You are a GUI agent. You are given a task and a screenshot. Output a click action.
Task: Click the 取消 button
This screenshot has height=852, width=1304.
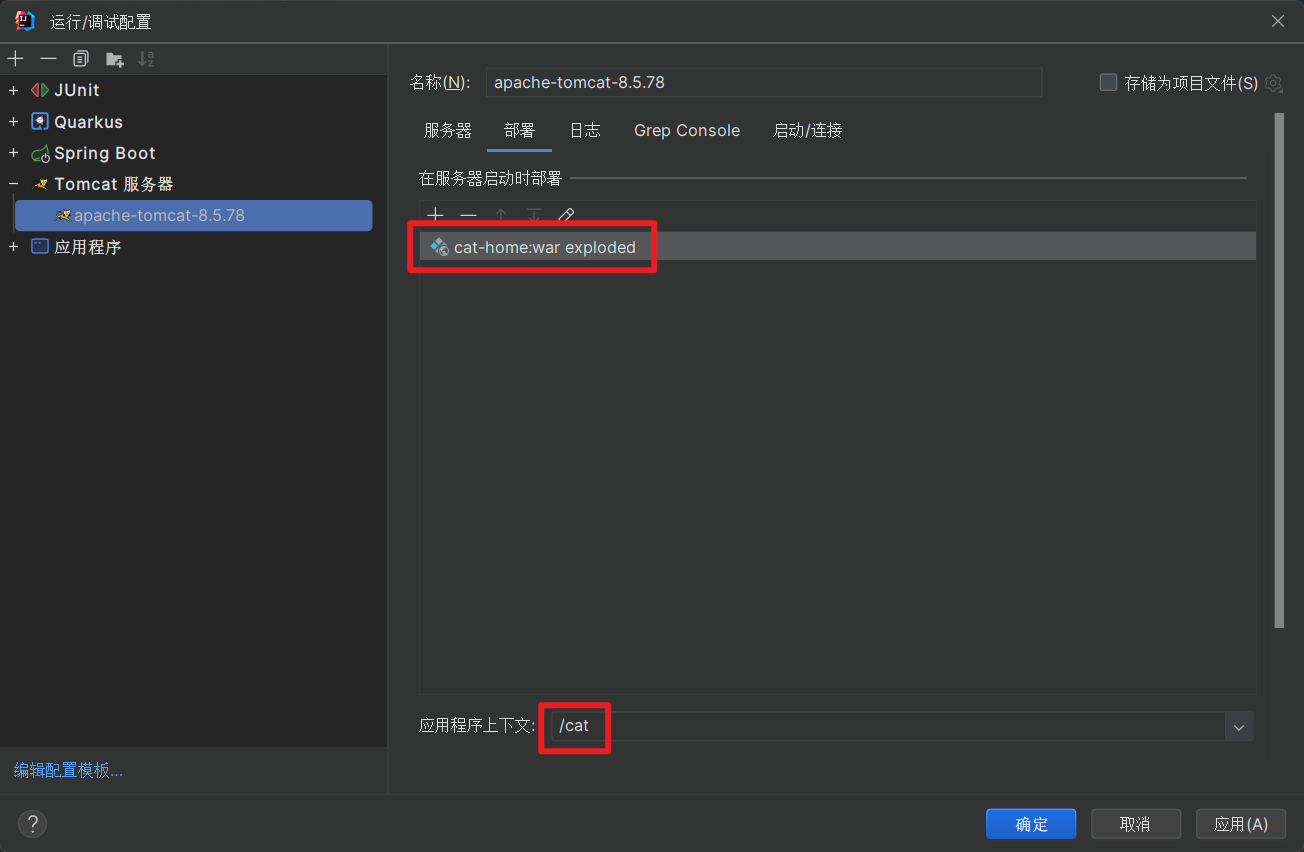1135,824
